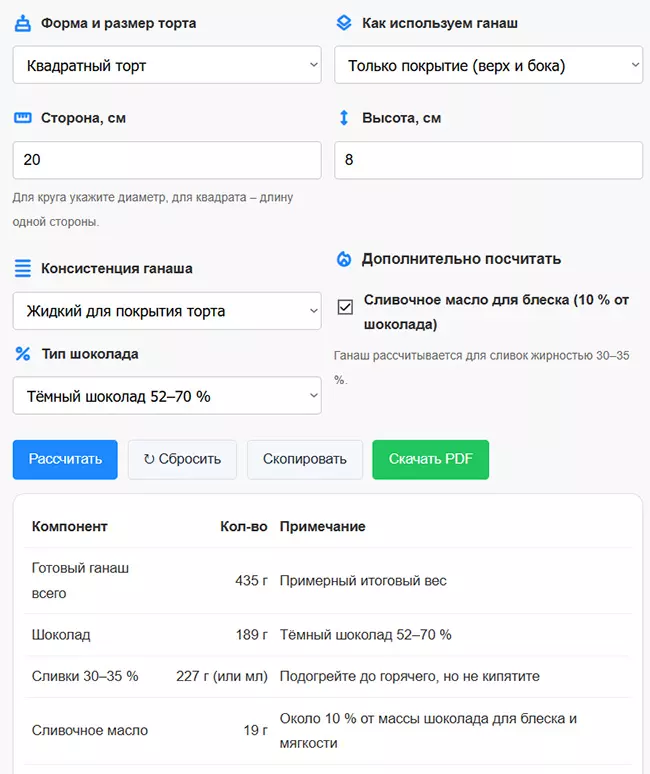Image resolution: width=650 pixels, height=774 pixels.
Task: Expand the Только покрытие usage dropdown
Action: click(x=488, y=66)
